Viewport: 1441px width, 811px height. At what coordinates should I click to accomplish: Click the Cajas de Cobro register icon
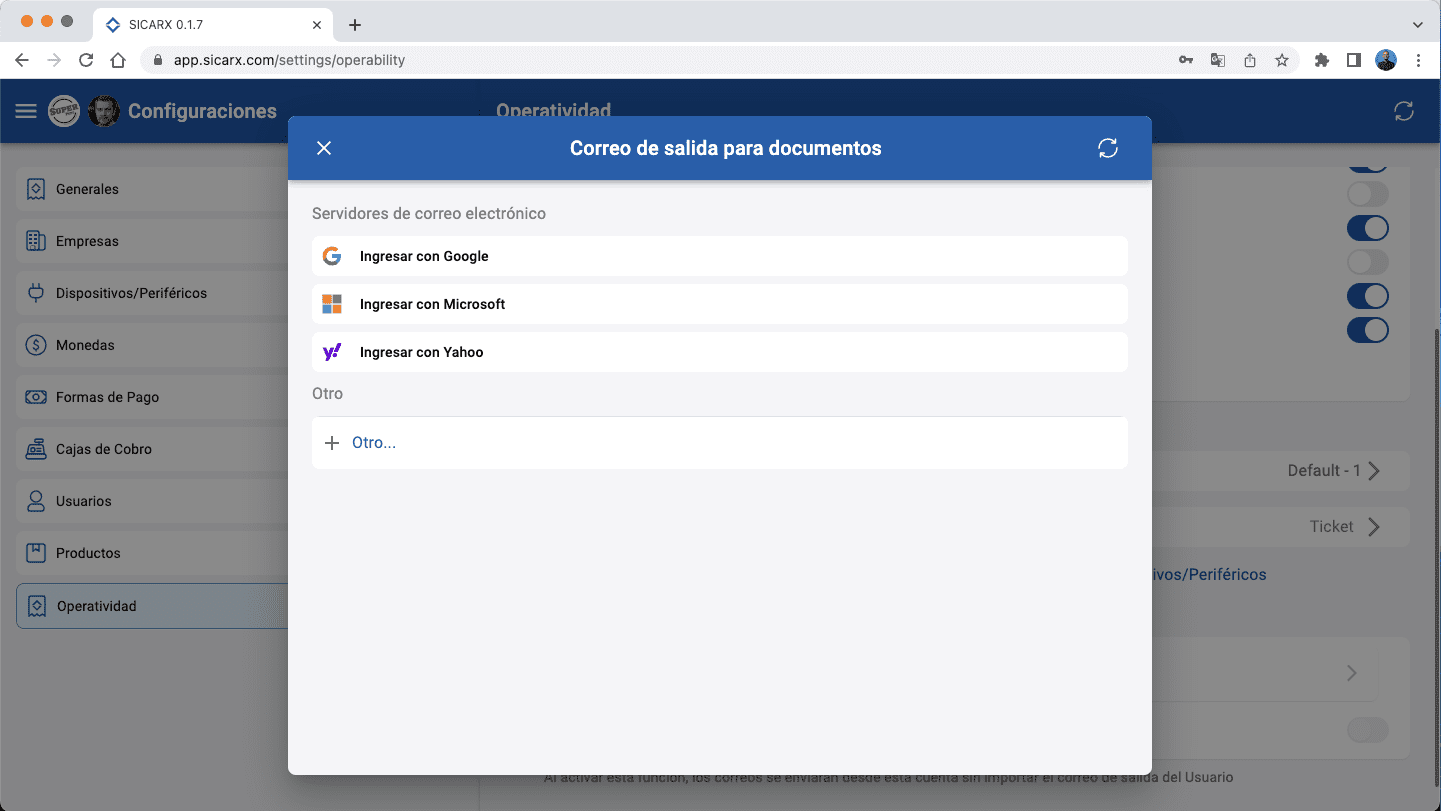[x=36, y=449]
